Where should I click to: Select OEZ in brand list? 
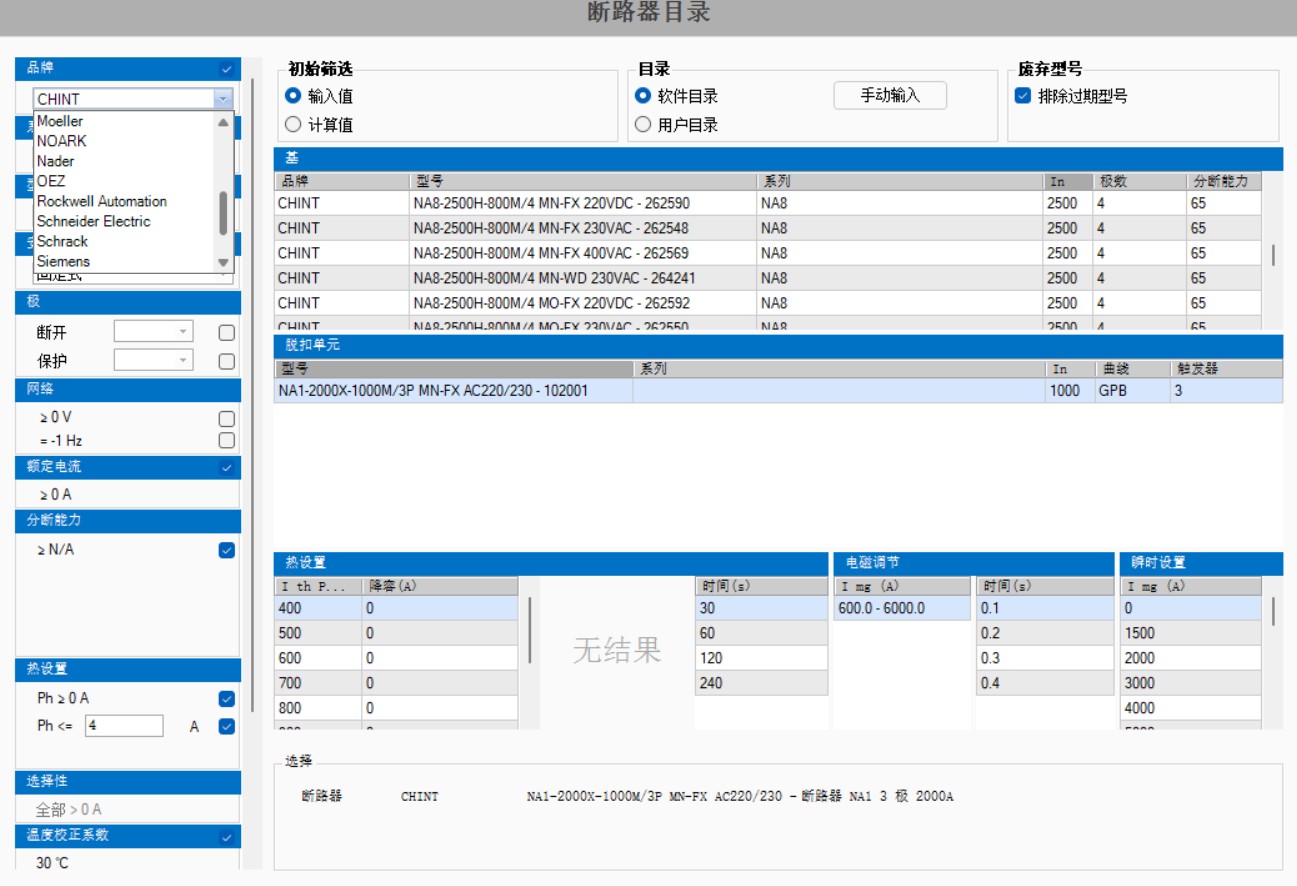point(51,181)
